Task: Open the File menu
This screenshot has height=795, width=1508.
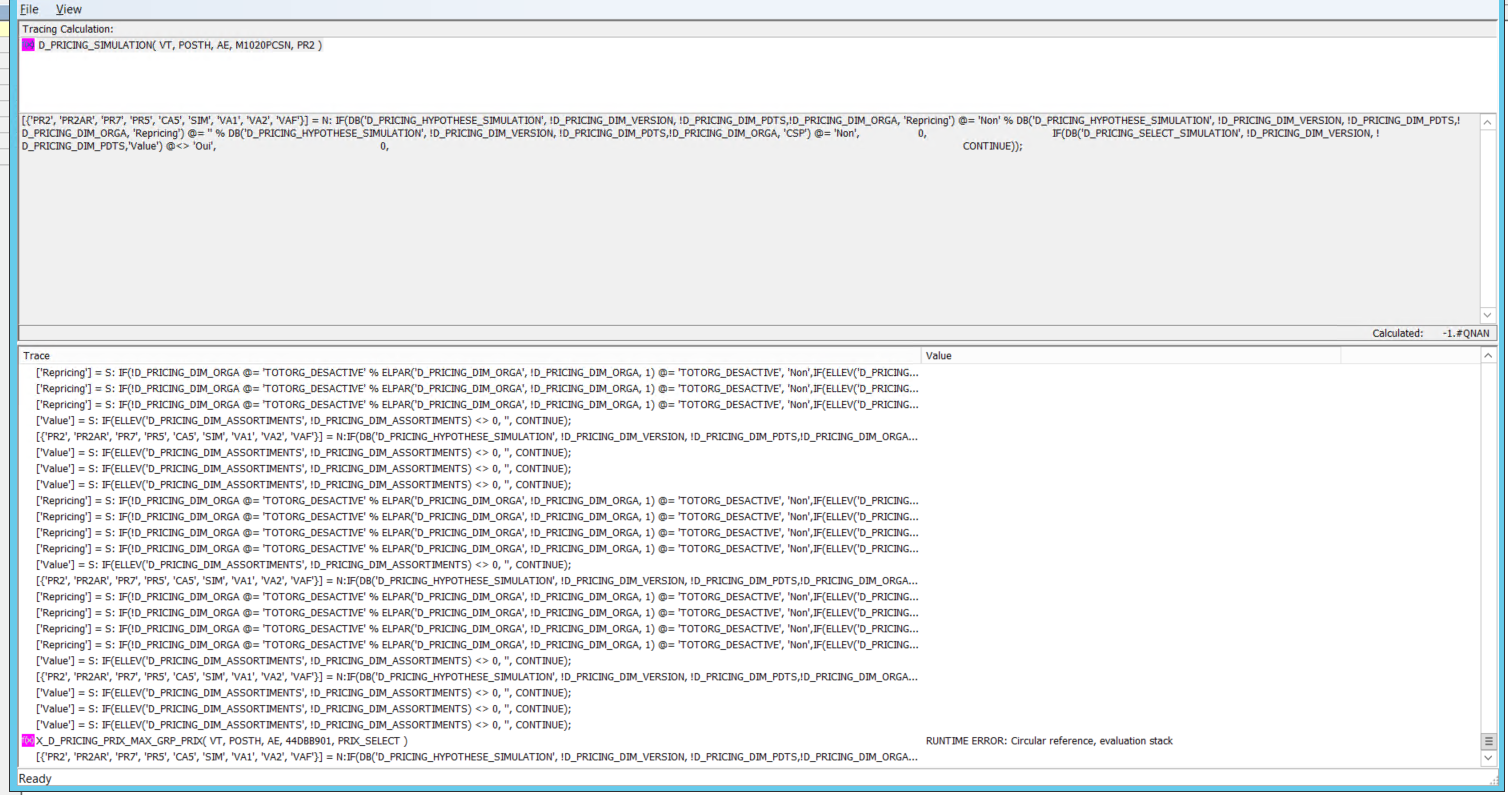Action: click(29, 9)
